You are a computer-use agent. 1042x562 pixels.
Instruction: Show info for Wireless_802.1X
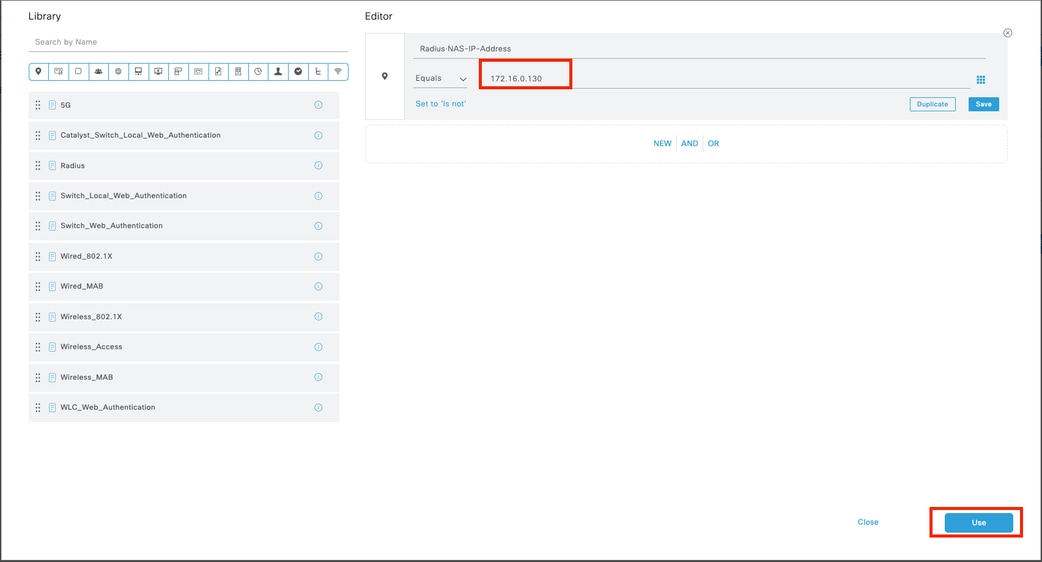click(318, 317)
